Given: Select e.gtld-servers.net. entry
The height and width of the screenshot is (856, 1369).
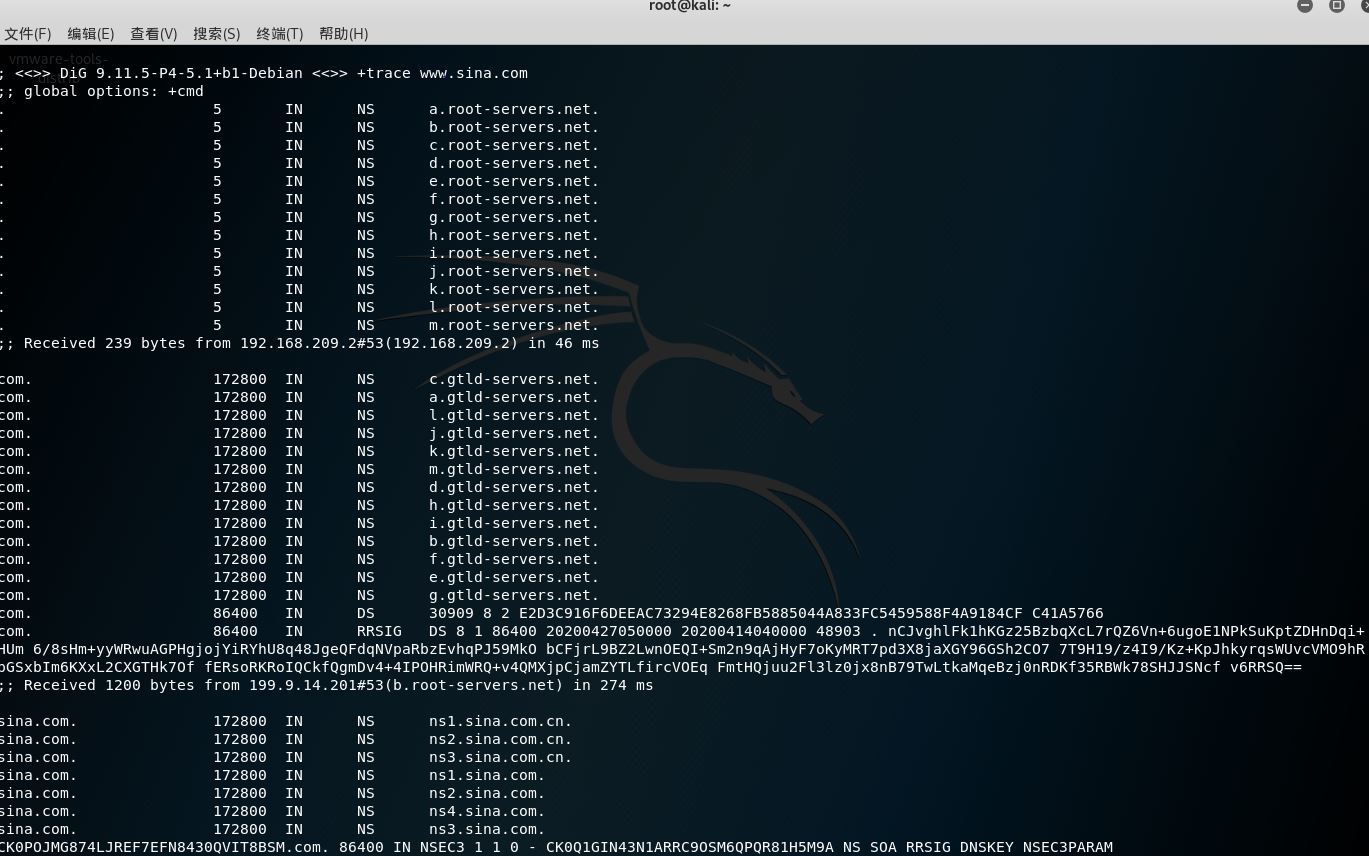Looking at the screenshot, I should click(514, 577).
